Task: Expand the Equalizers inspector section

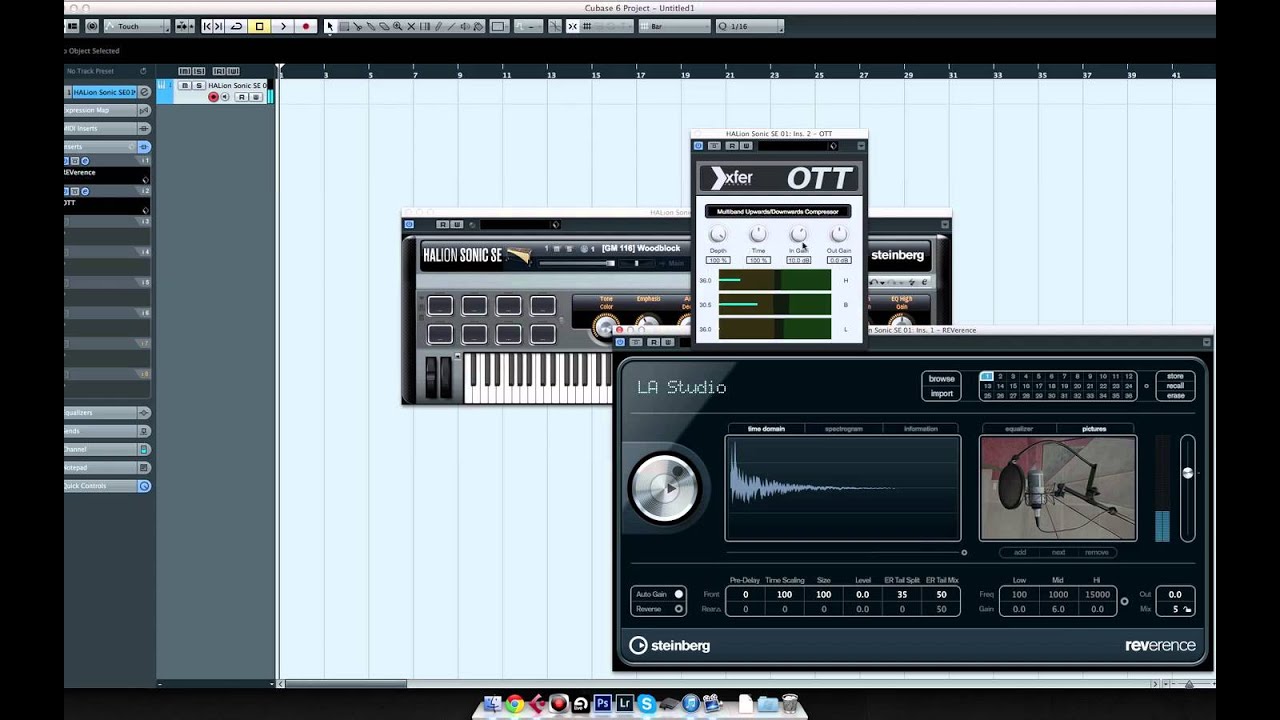Action: tap(107, 412)
